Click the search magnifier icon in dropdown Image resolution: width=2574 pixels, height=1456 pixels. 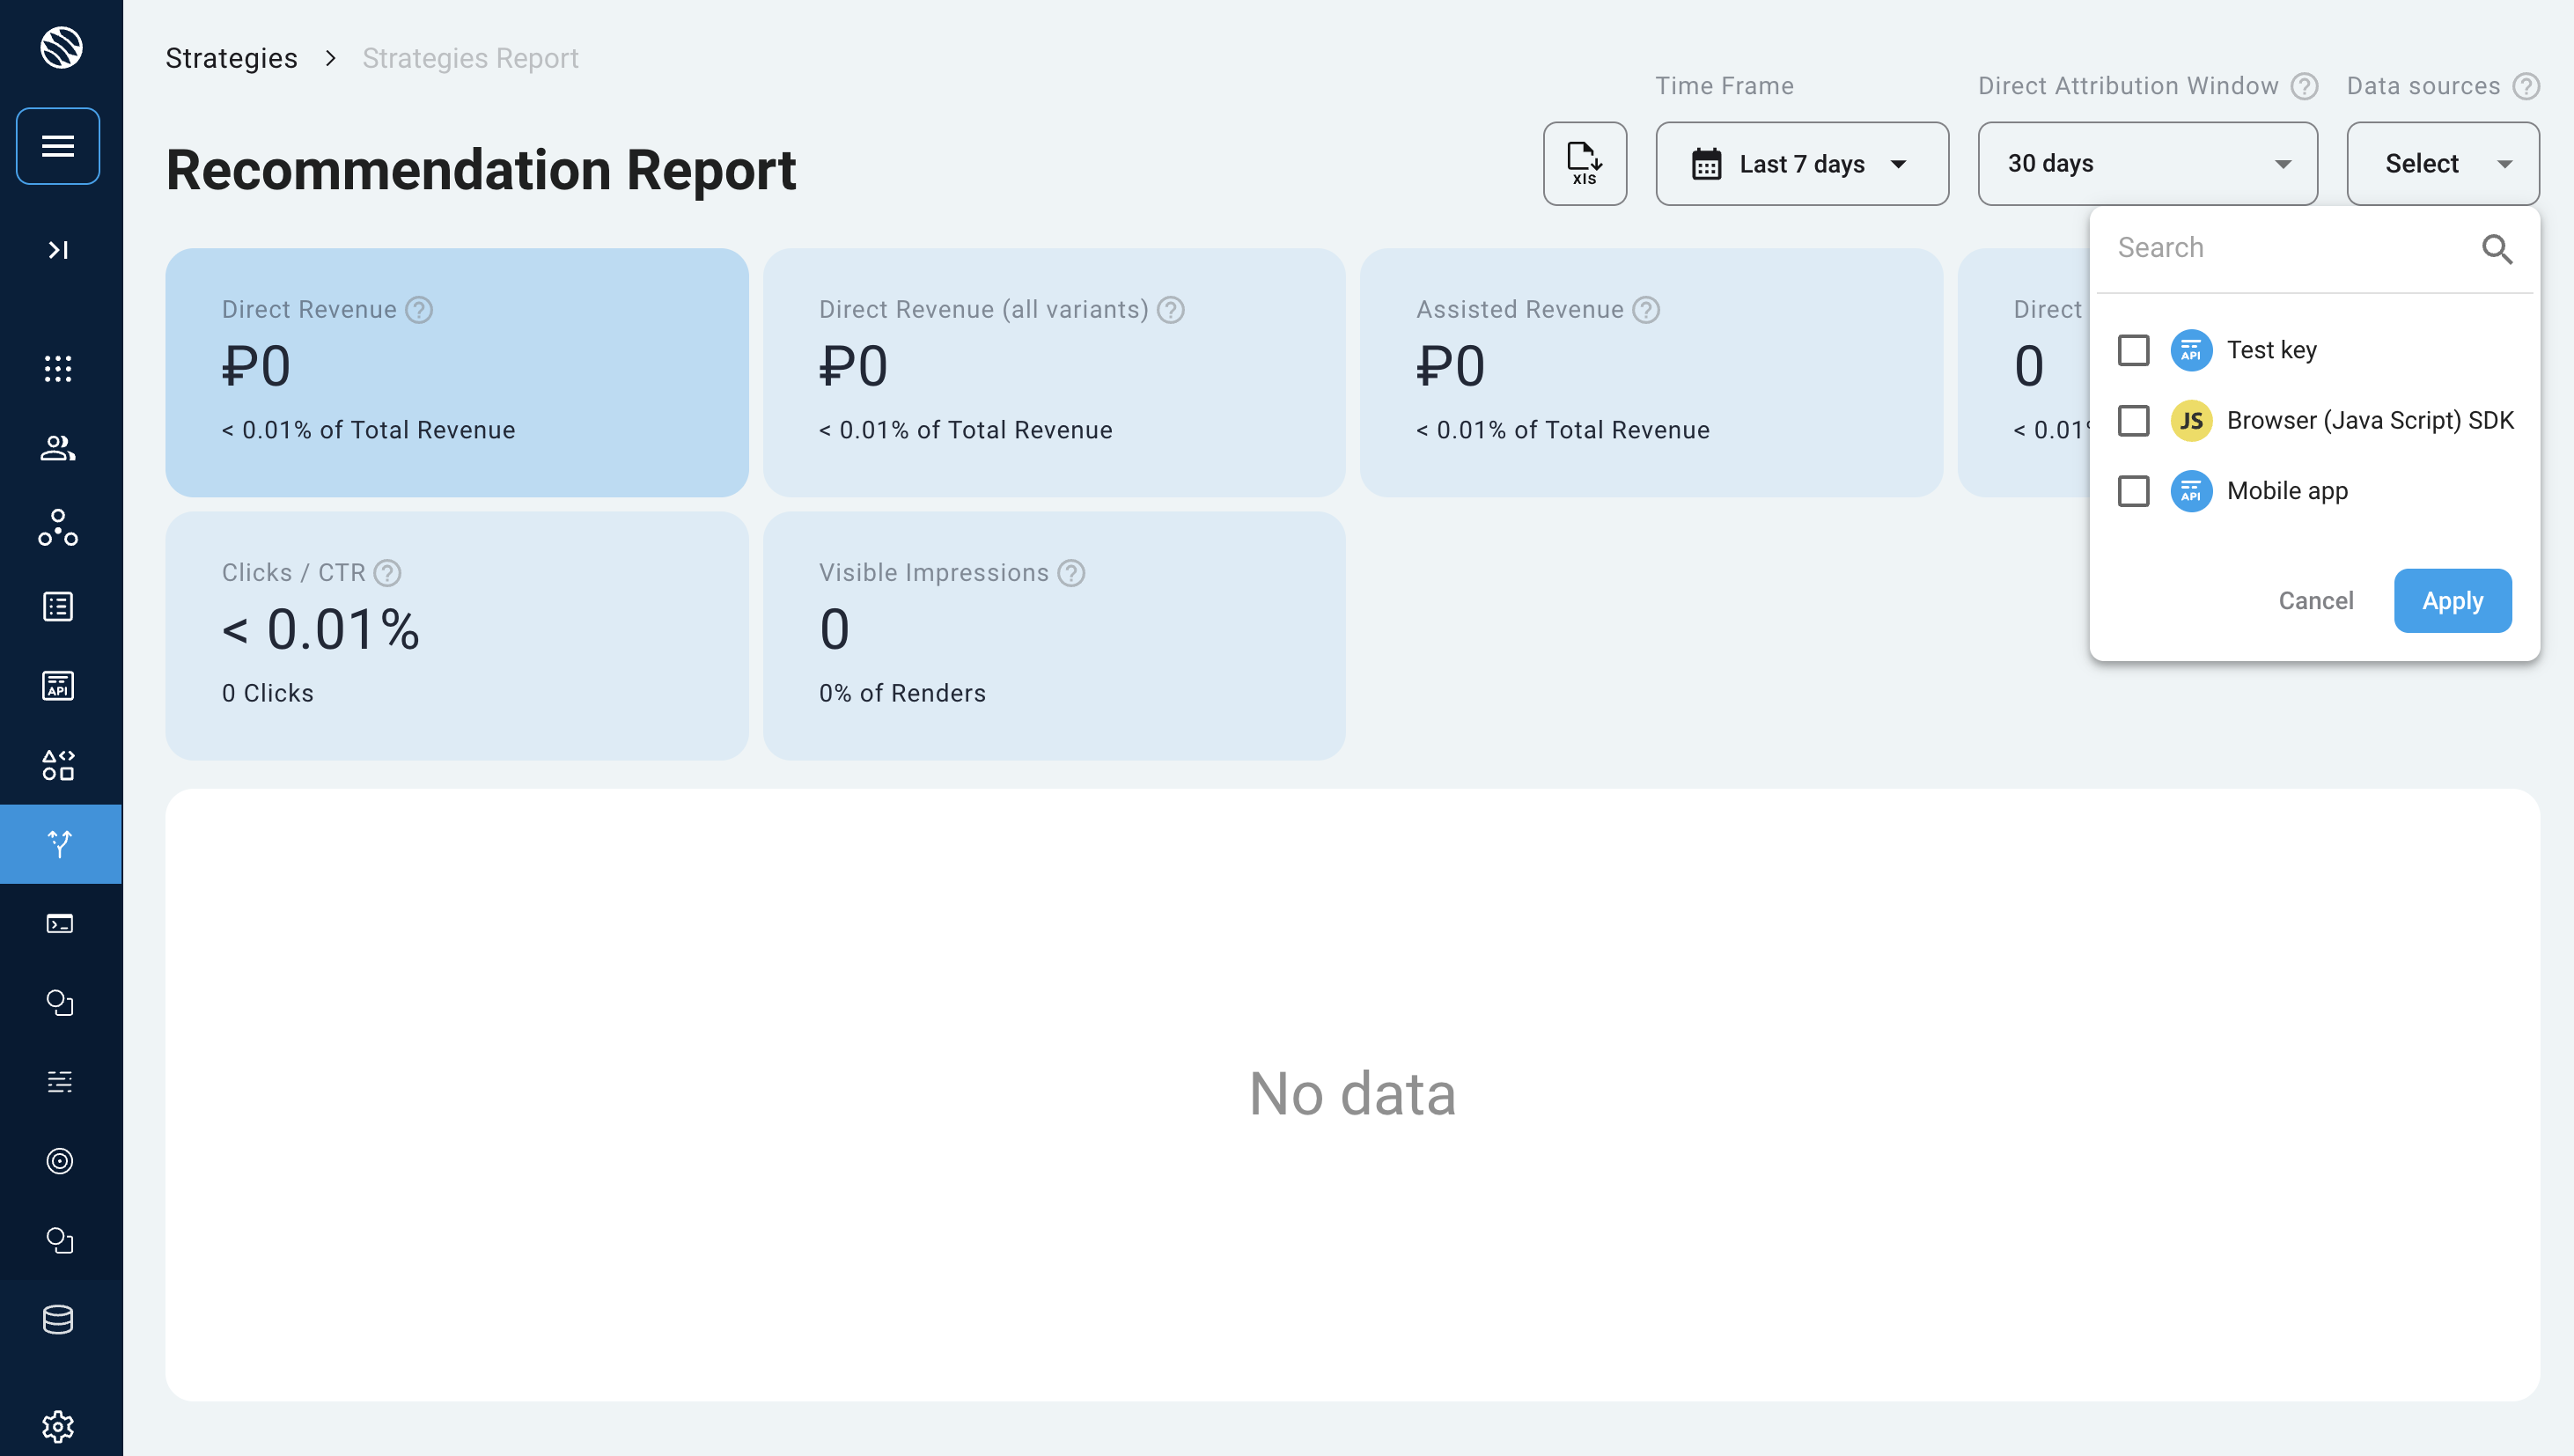tap(2496, 248)
